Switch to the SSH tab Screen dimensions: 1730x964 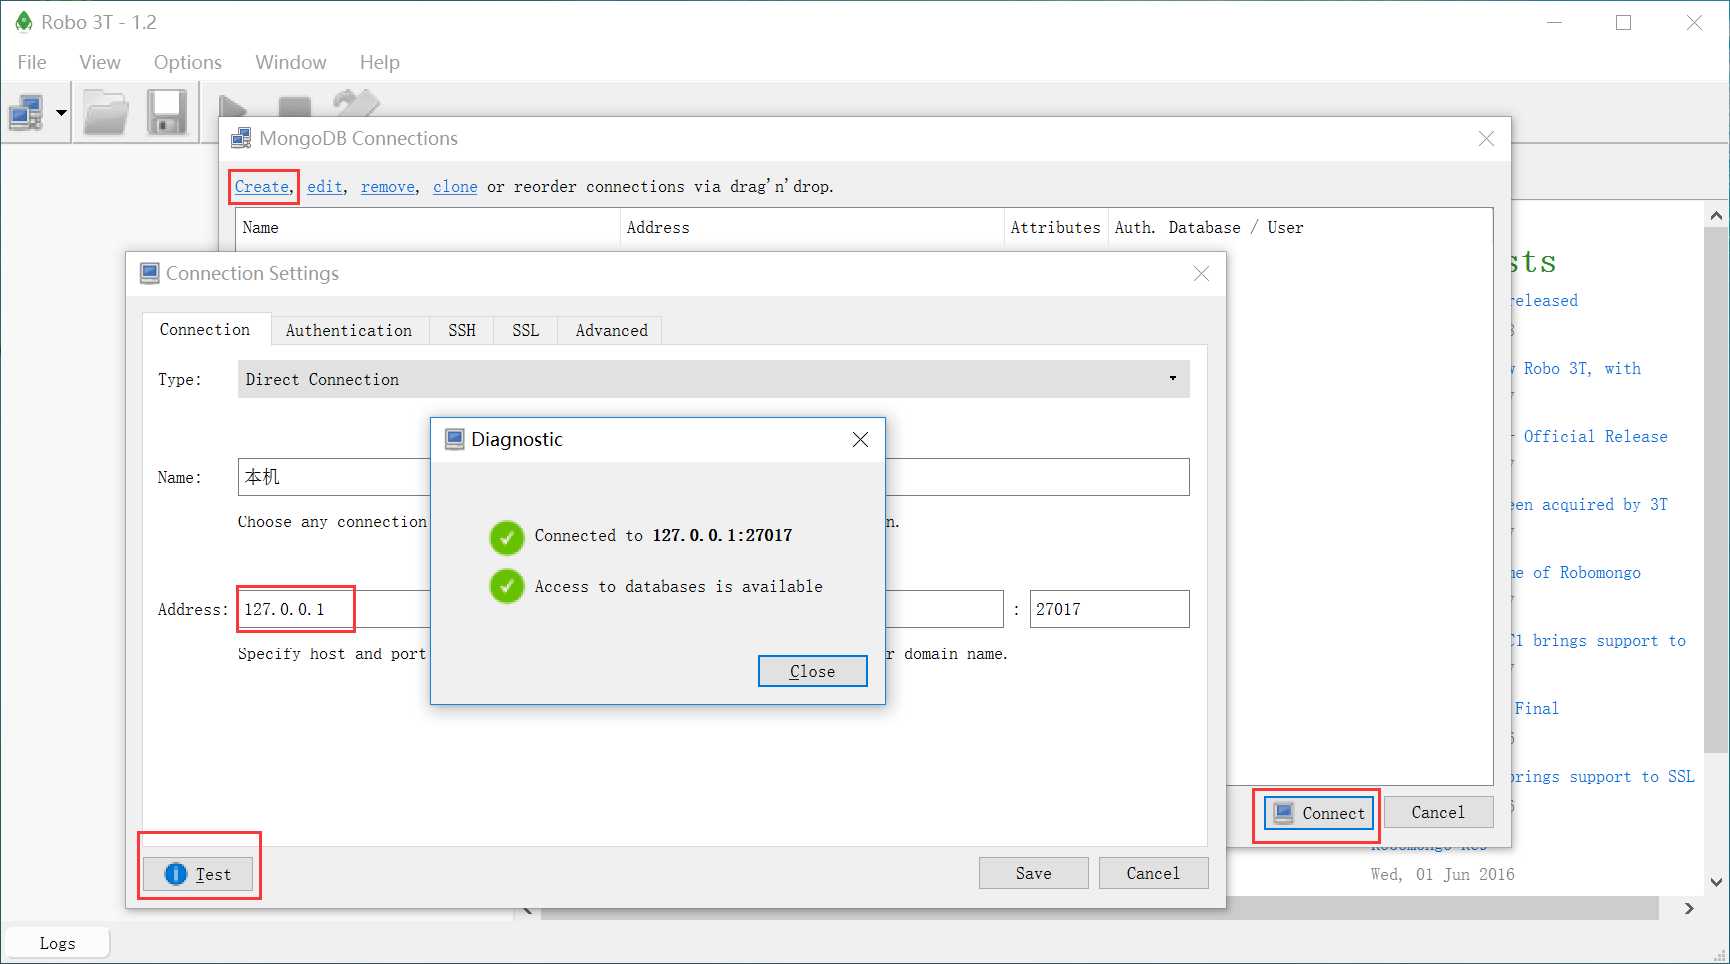pyautogui.click(x=462, y=330)
